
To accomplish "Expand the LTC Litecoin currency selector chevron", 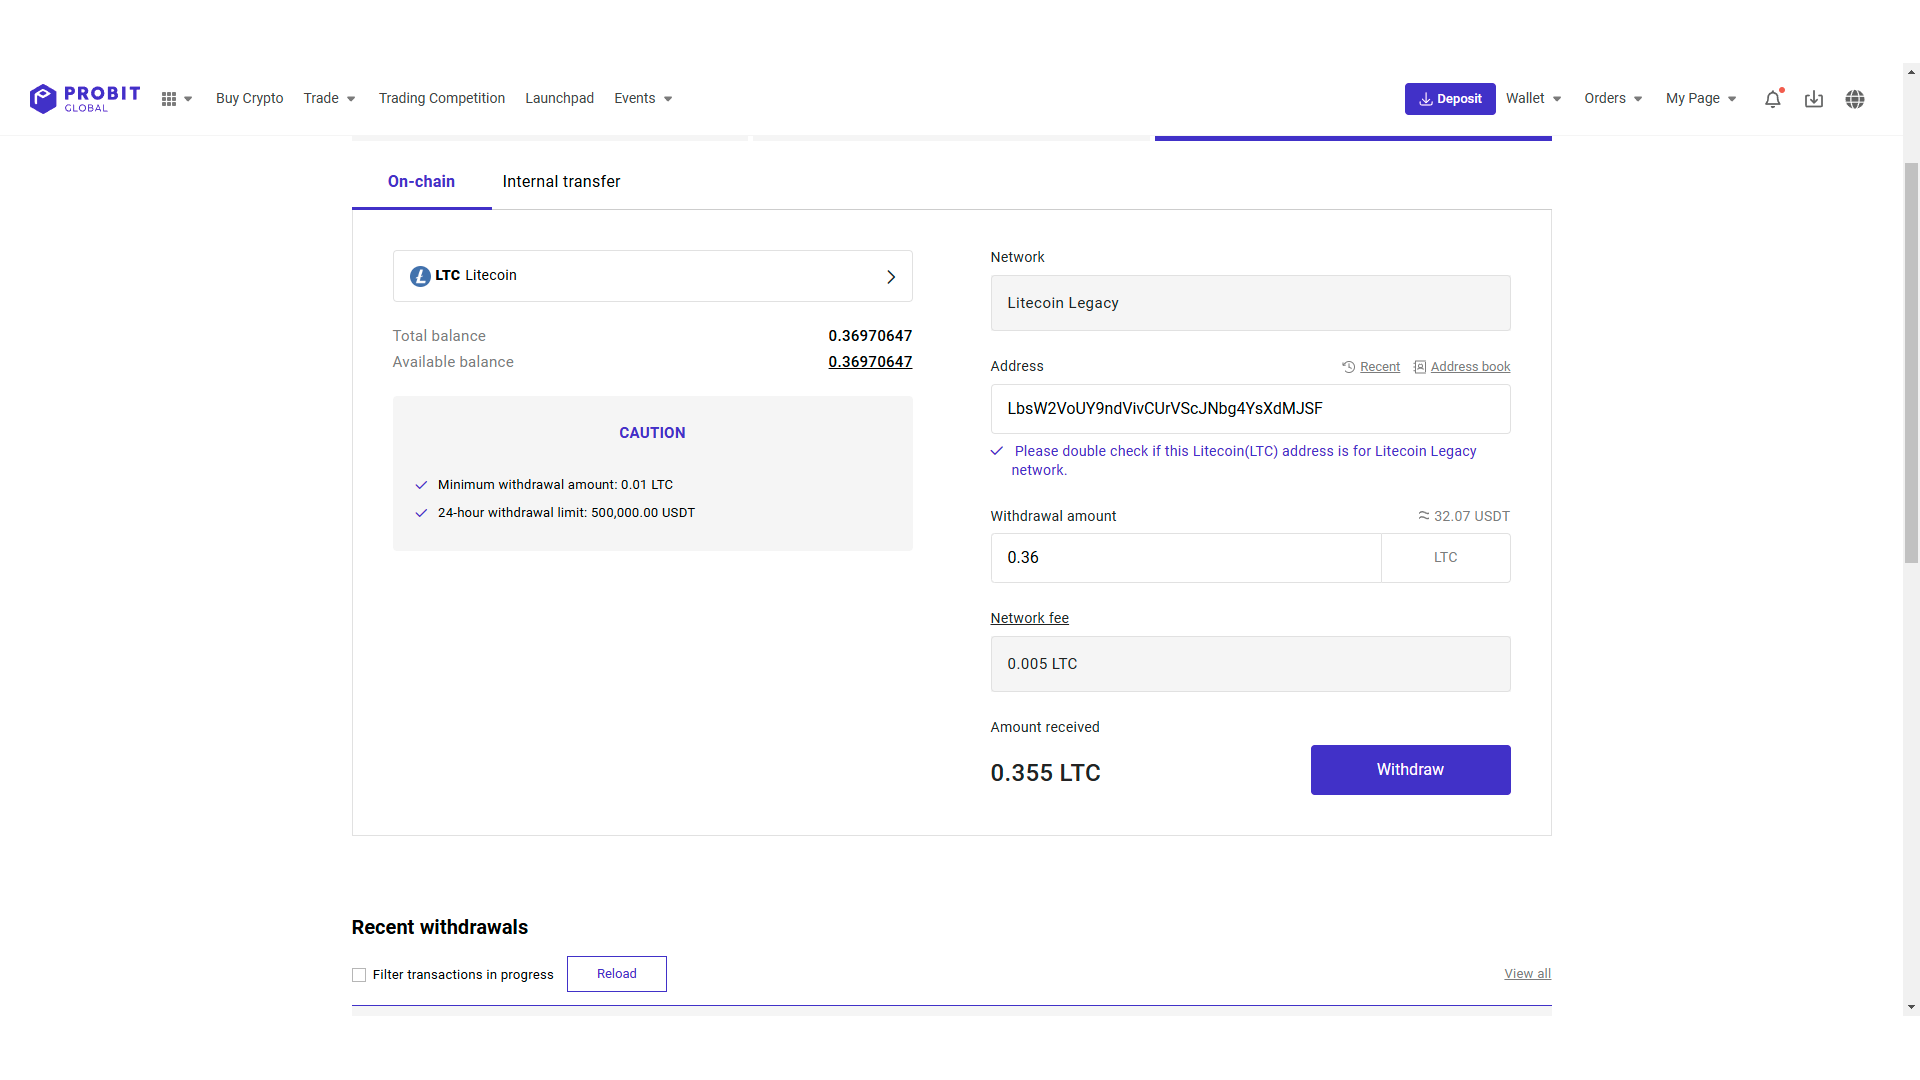I will tap(891, 276).
